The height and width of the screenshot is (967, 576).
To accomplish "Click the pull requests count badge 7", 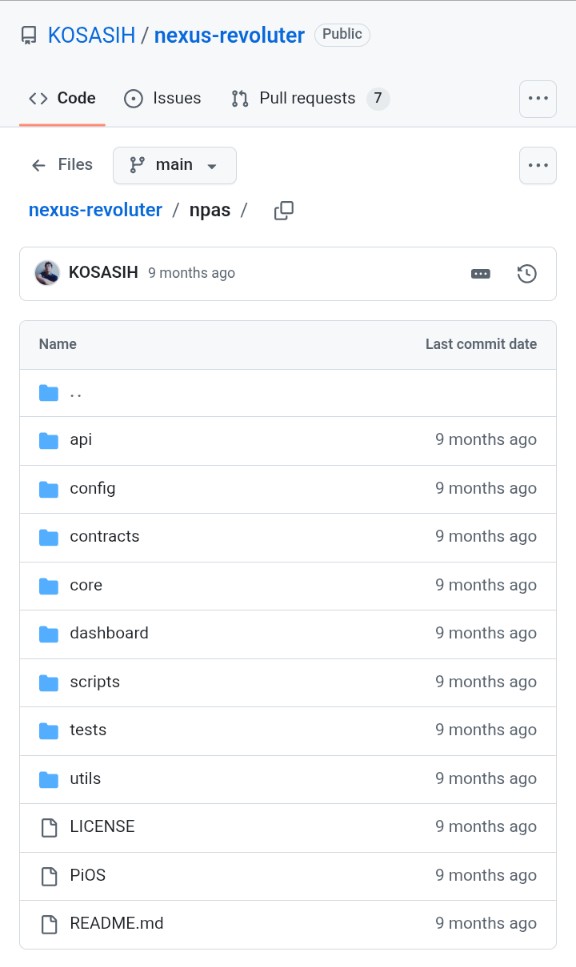I will point(378,98).
